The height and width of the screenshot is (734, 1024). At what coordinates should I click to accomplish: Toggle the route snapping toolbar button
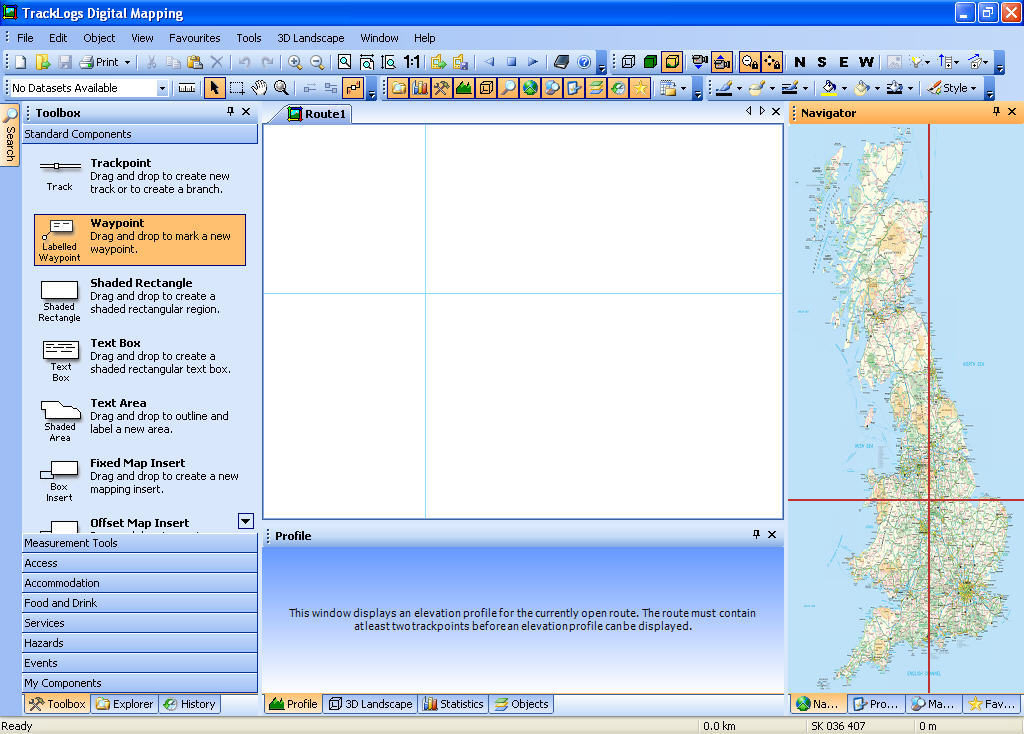tap(353, 88)
